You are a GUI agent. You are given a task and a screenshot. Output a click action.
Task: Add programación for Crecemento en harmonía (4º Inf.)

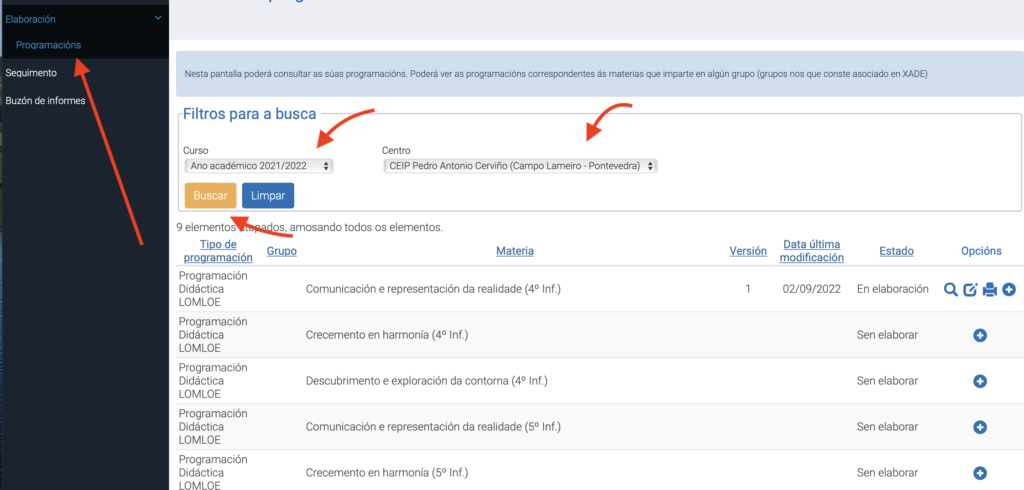(980, 335)
